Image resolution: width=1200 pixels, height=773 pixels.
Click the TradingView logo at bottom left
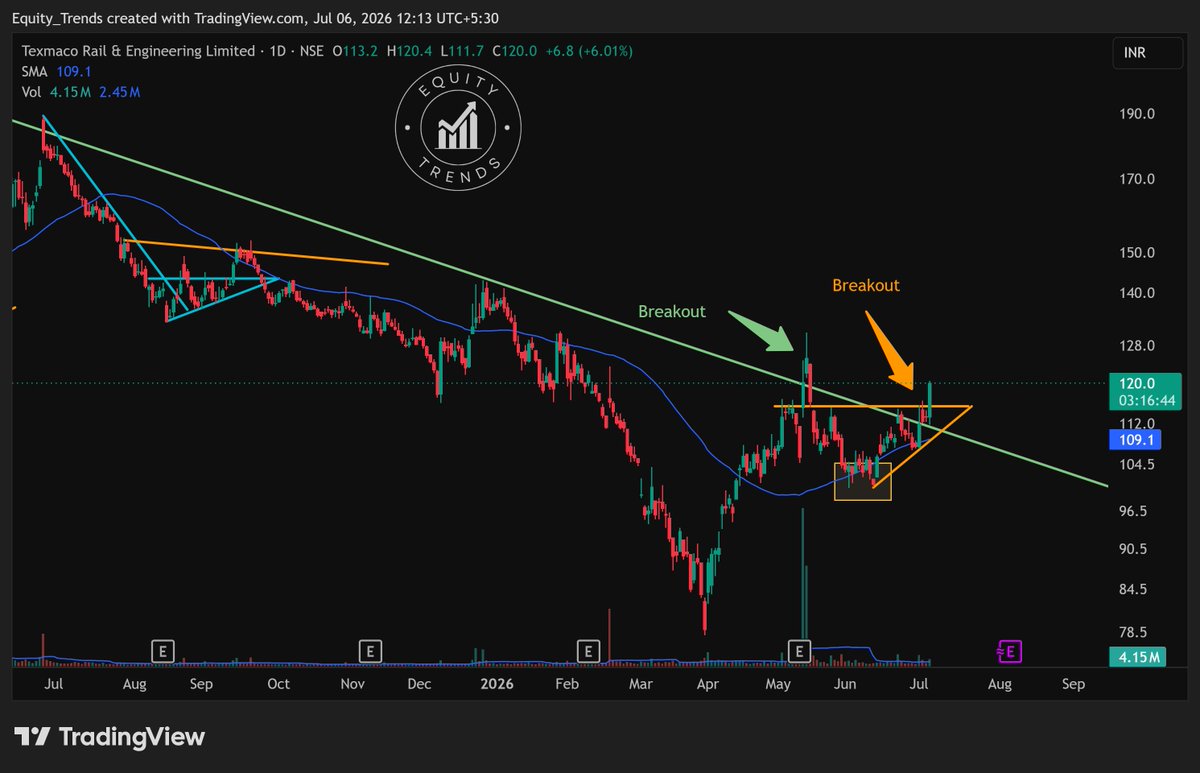coord(110,737)
